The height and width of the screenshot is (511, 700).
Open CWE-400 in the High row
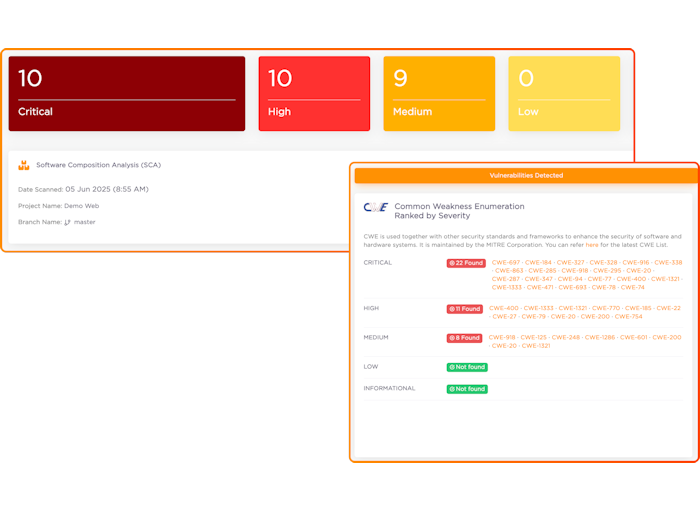click(x=504, y=308)
